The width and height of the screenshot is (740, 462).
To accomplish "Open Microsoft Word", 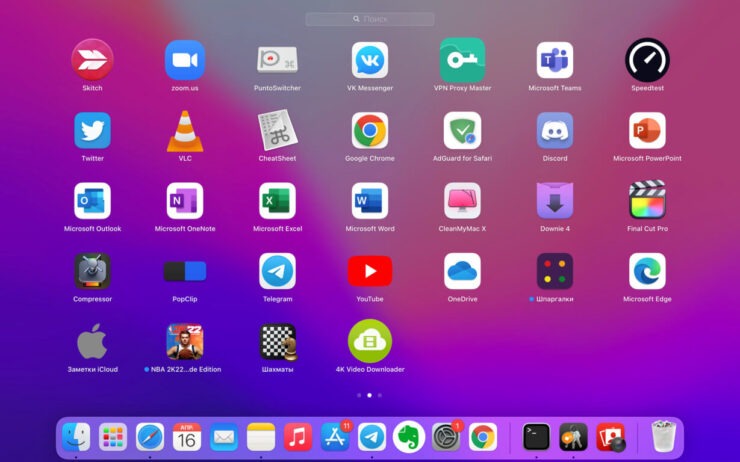I will pyautogui.click(x=370, y=201).
